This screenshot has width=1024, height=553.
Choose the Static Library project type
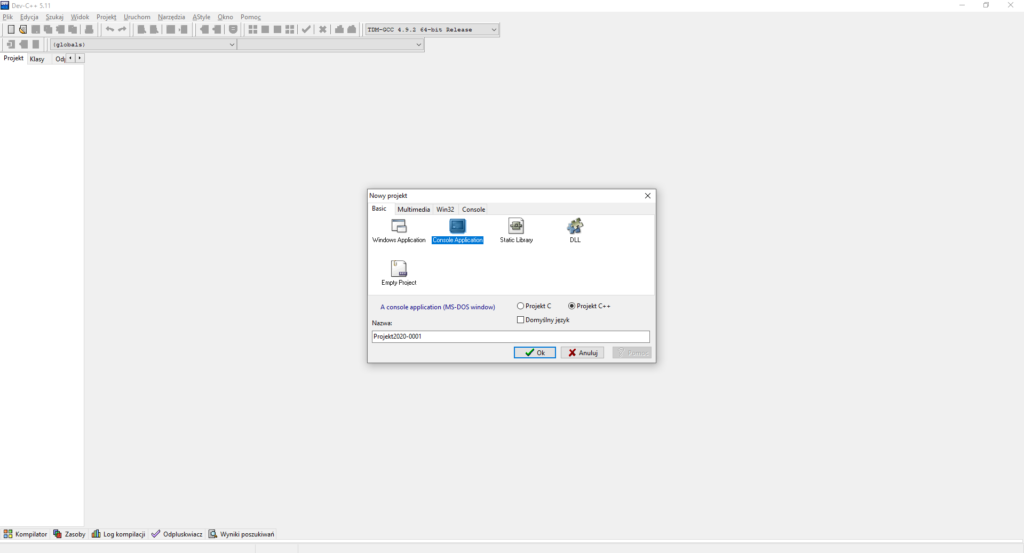[x=516, y=227]
